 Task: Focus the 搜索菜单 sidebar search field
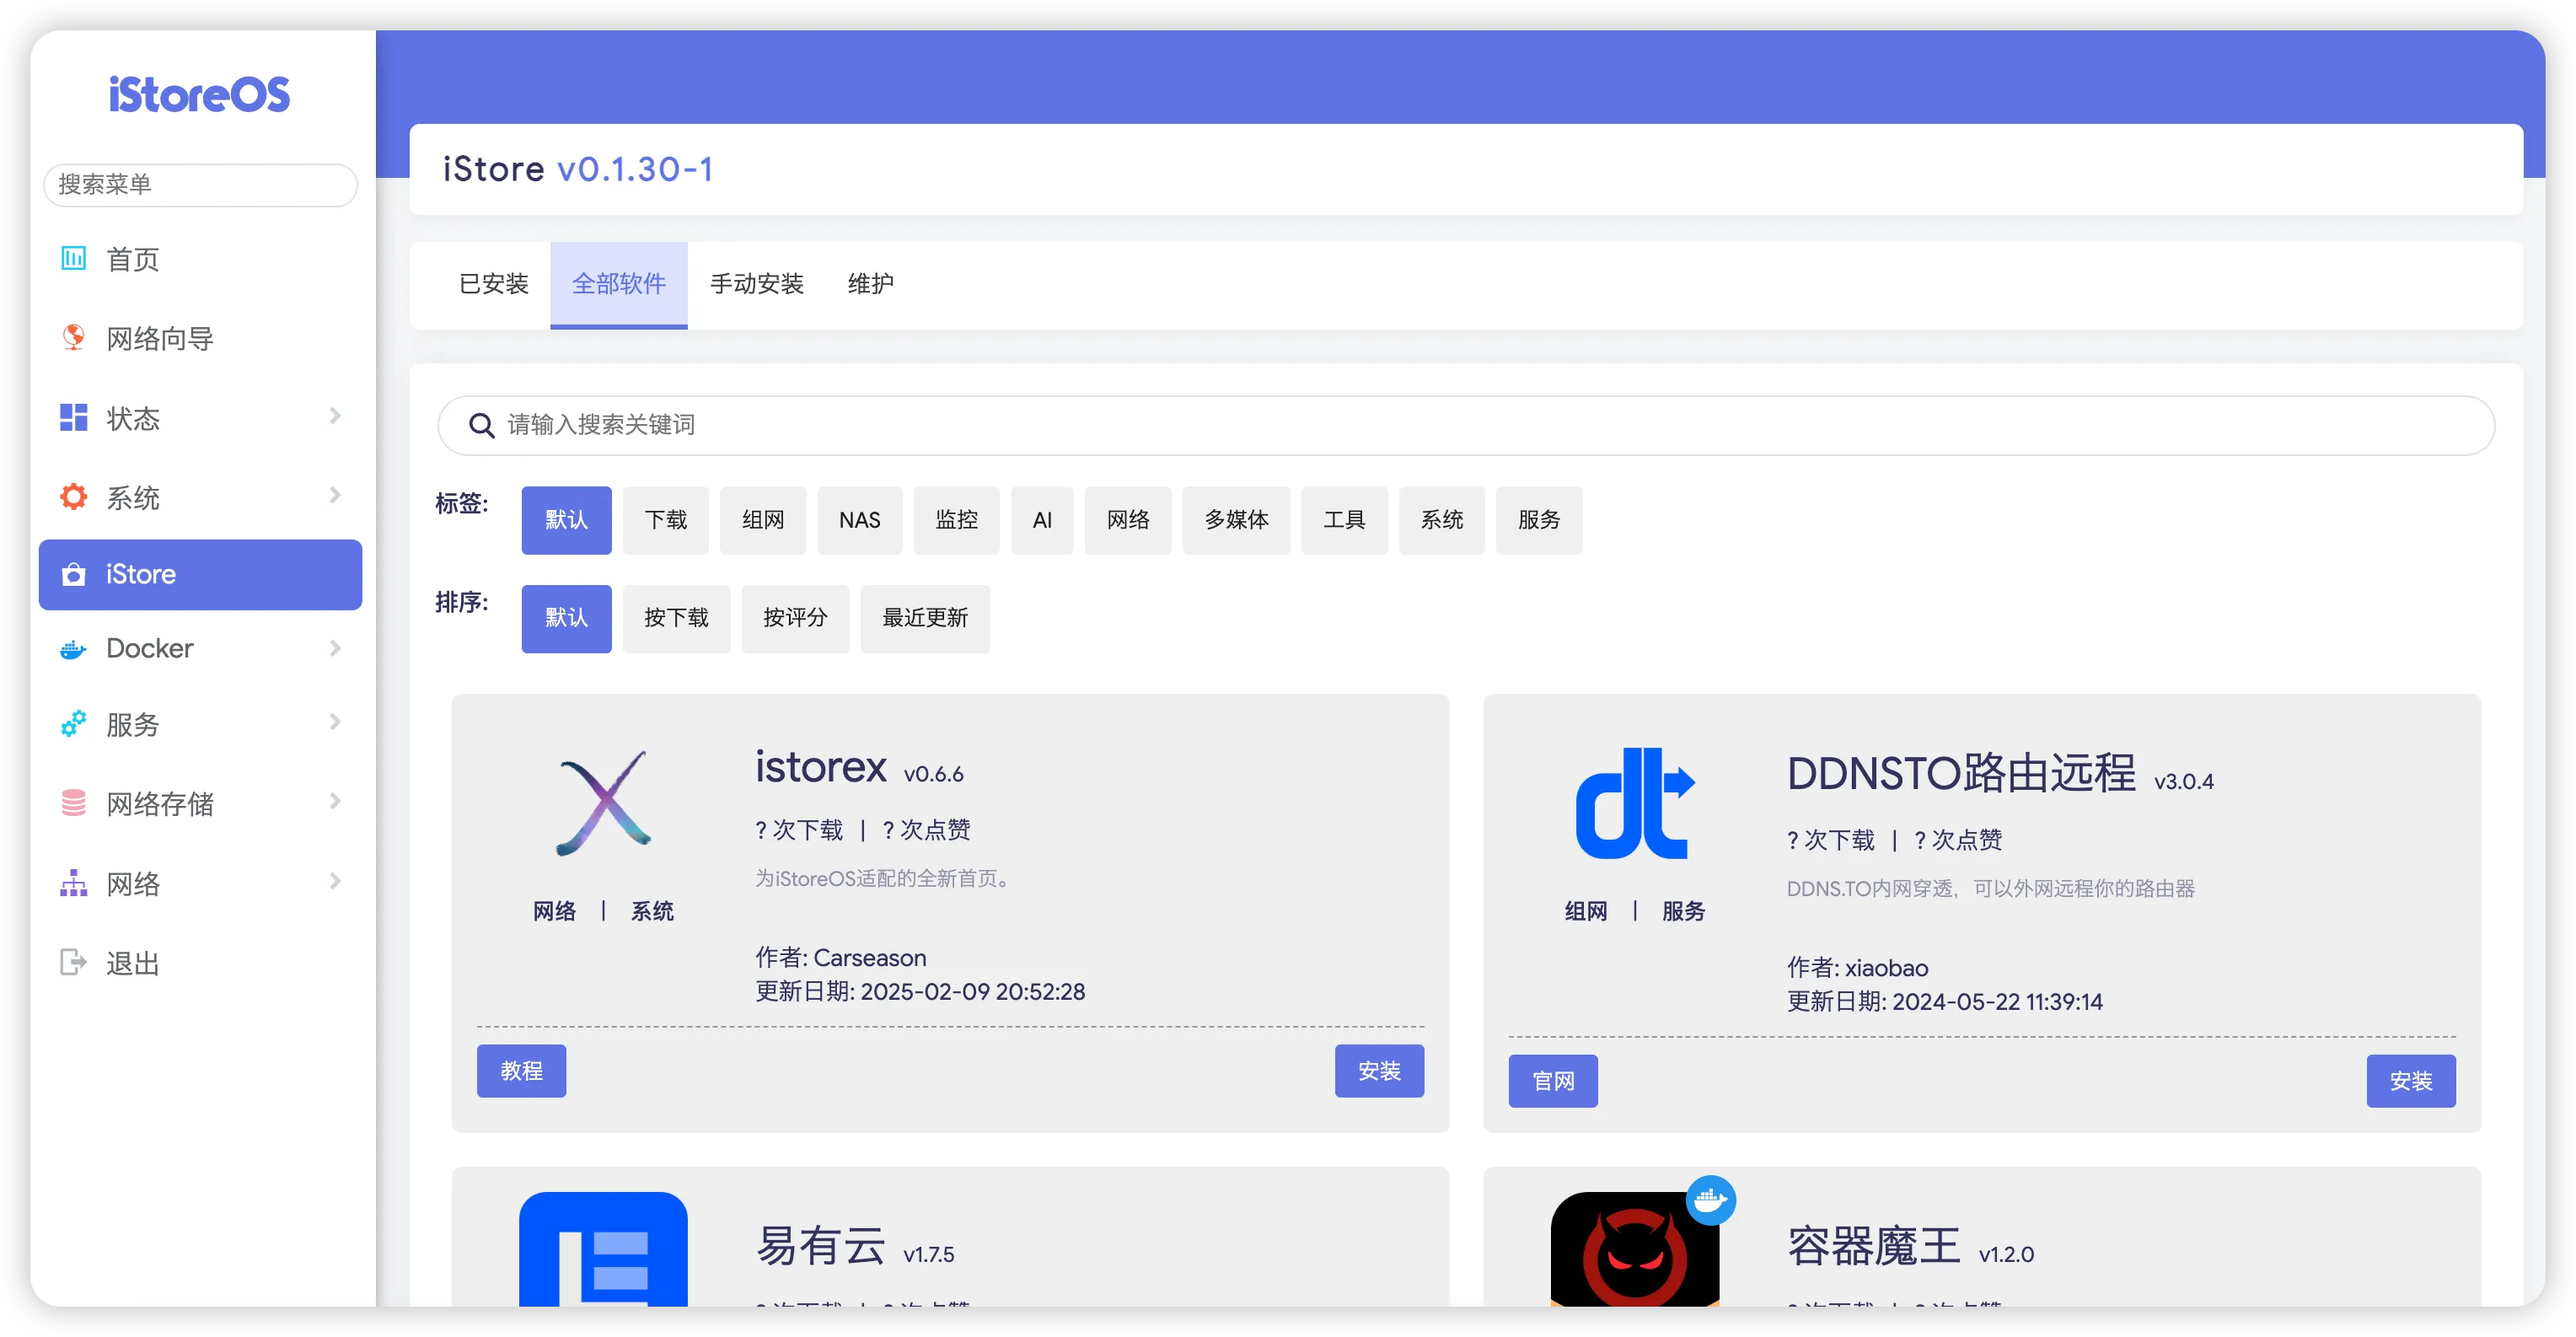click(x=200, y=185)
